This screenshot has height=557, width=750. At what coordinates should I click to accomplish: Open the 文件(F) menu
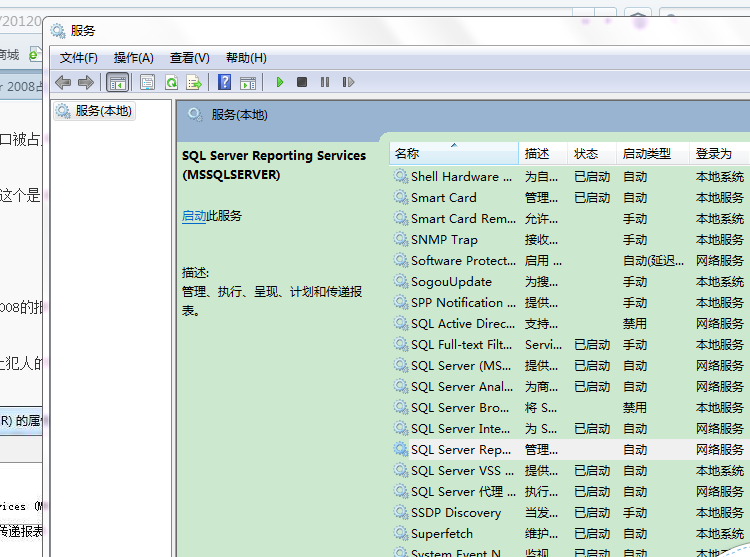[x=78, y=58]
